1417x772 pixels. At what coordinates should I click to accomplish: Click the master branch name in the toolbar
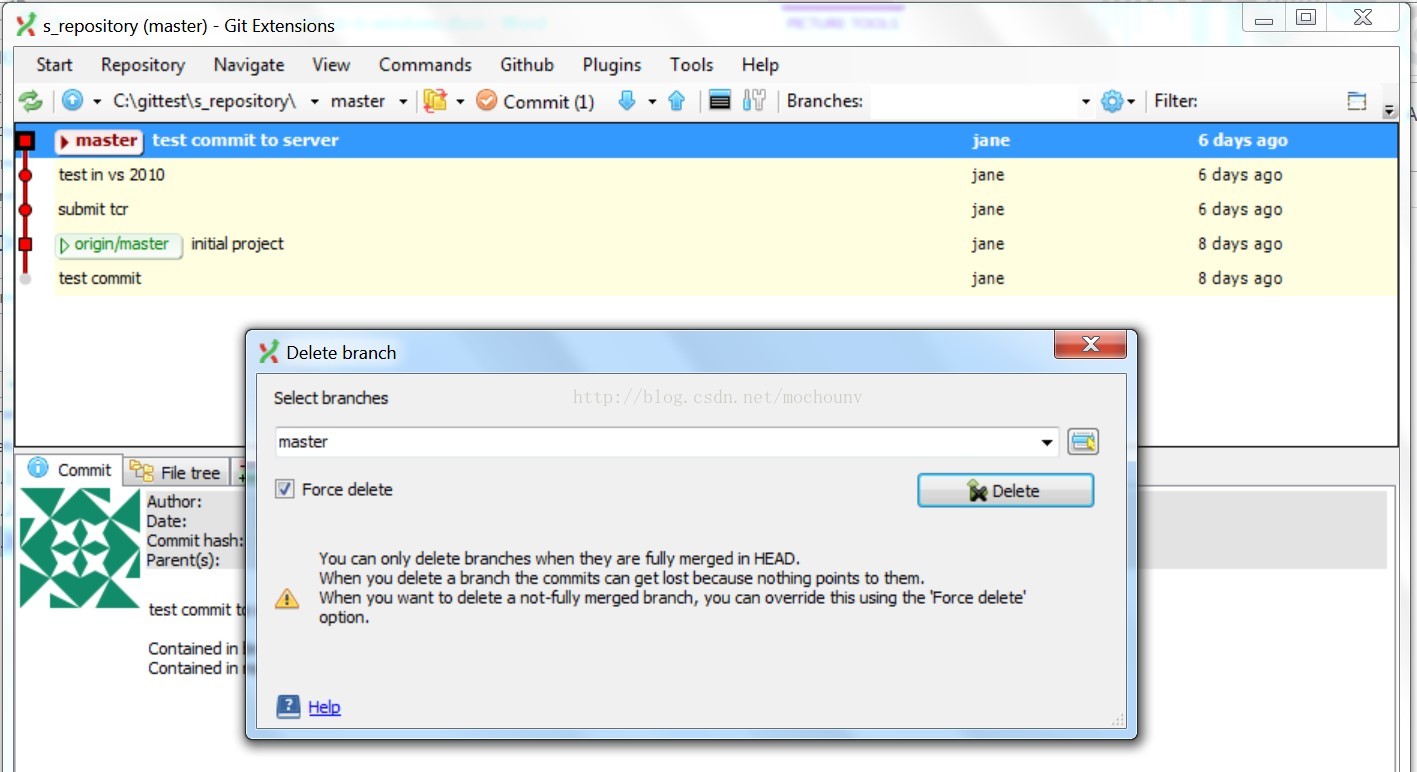[358, 101]
